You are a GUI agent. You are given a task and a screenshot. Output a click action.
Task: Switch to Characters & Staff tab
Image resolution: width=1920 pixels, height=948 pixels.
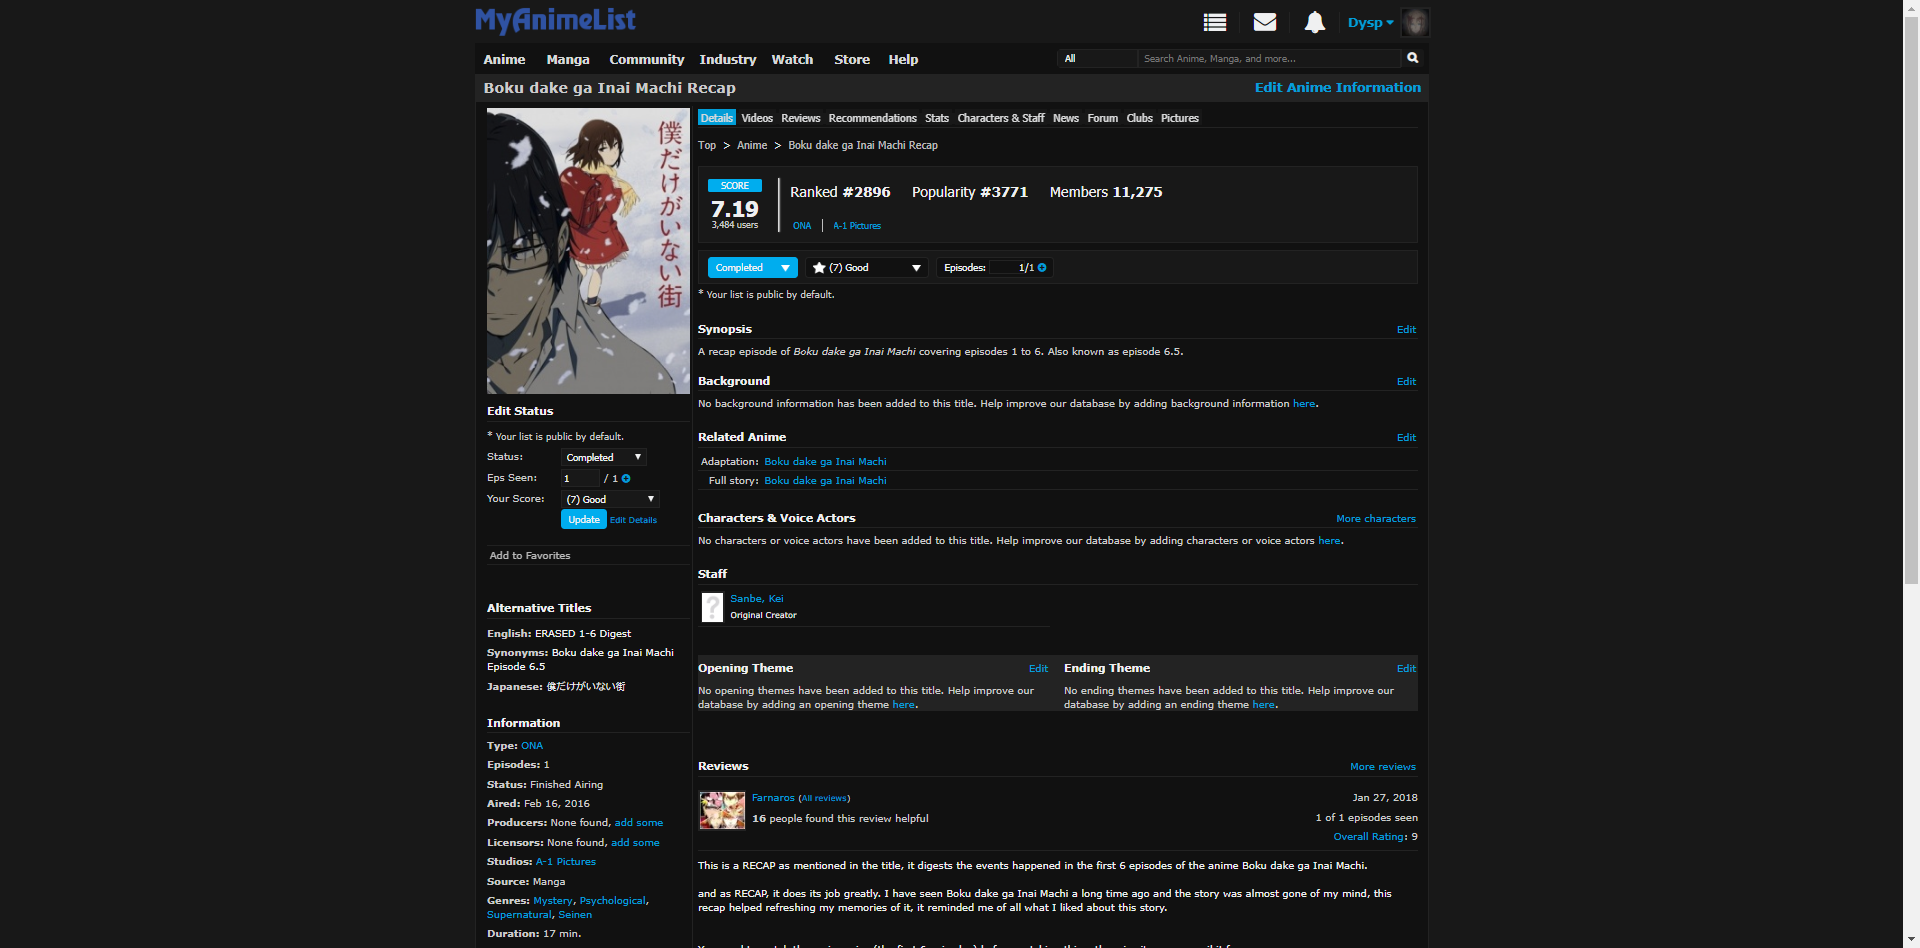coord(1001,118)
